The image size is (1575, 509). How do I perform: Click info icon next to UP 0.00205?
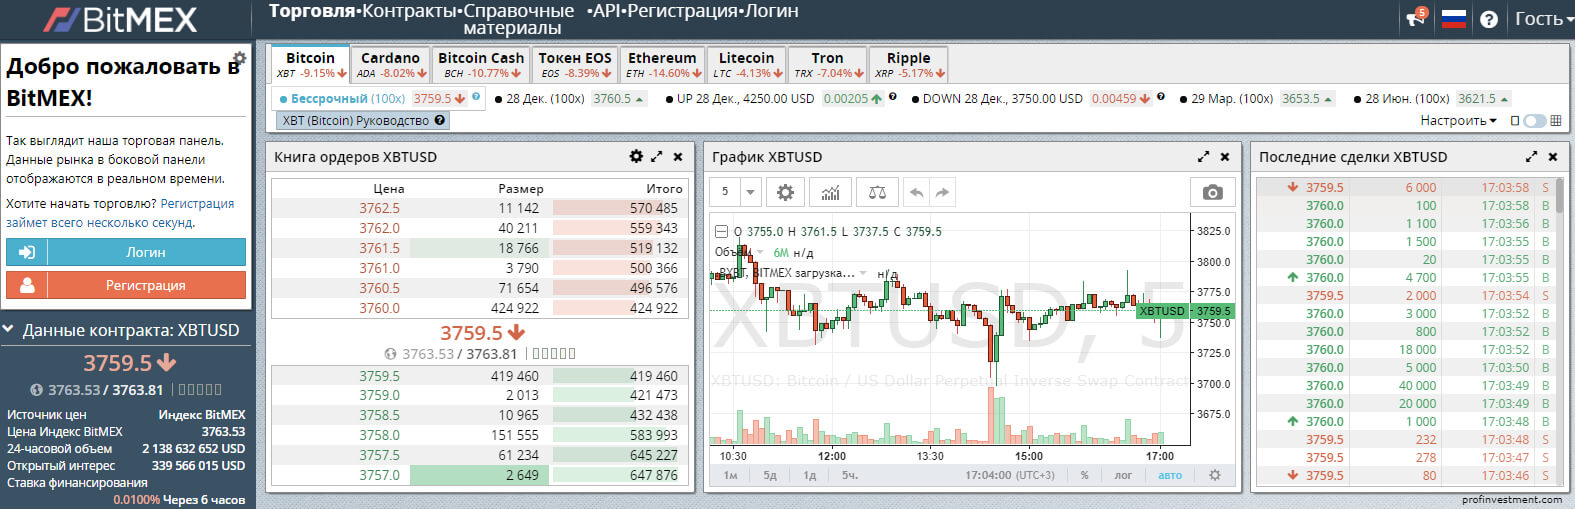coord(892,97)
